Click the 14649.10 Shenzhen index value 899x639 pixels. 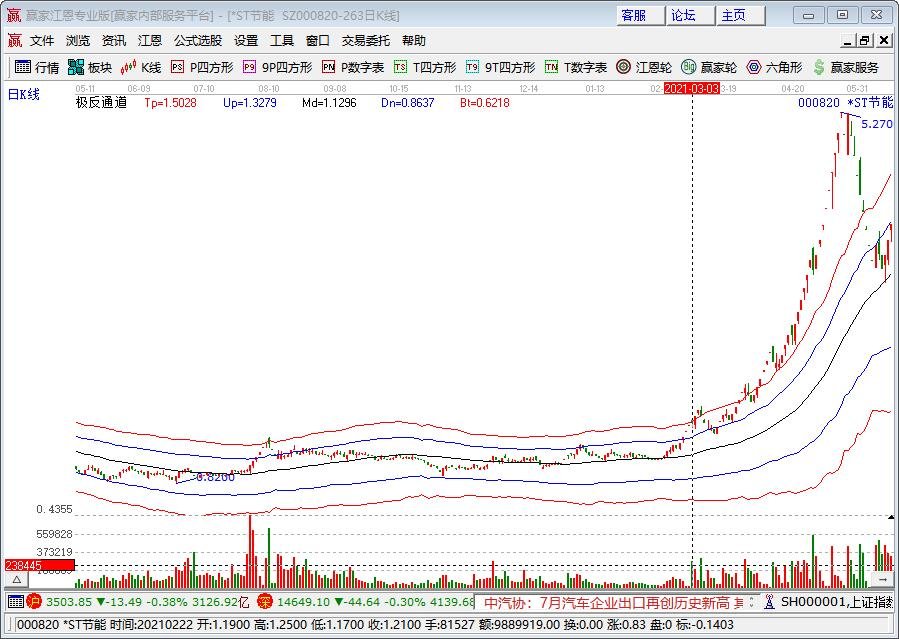click(x=304, y=602)
